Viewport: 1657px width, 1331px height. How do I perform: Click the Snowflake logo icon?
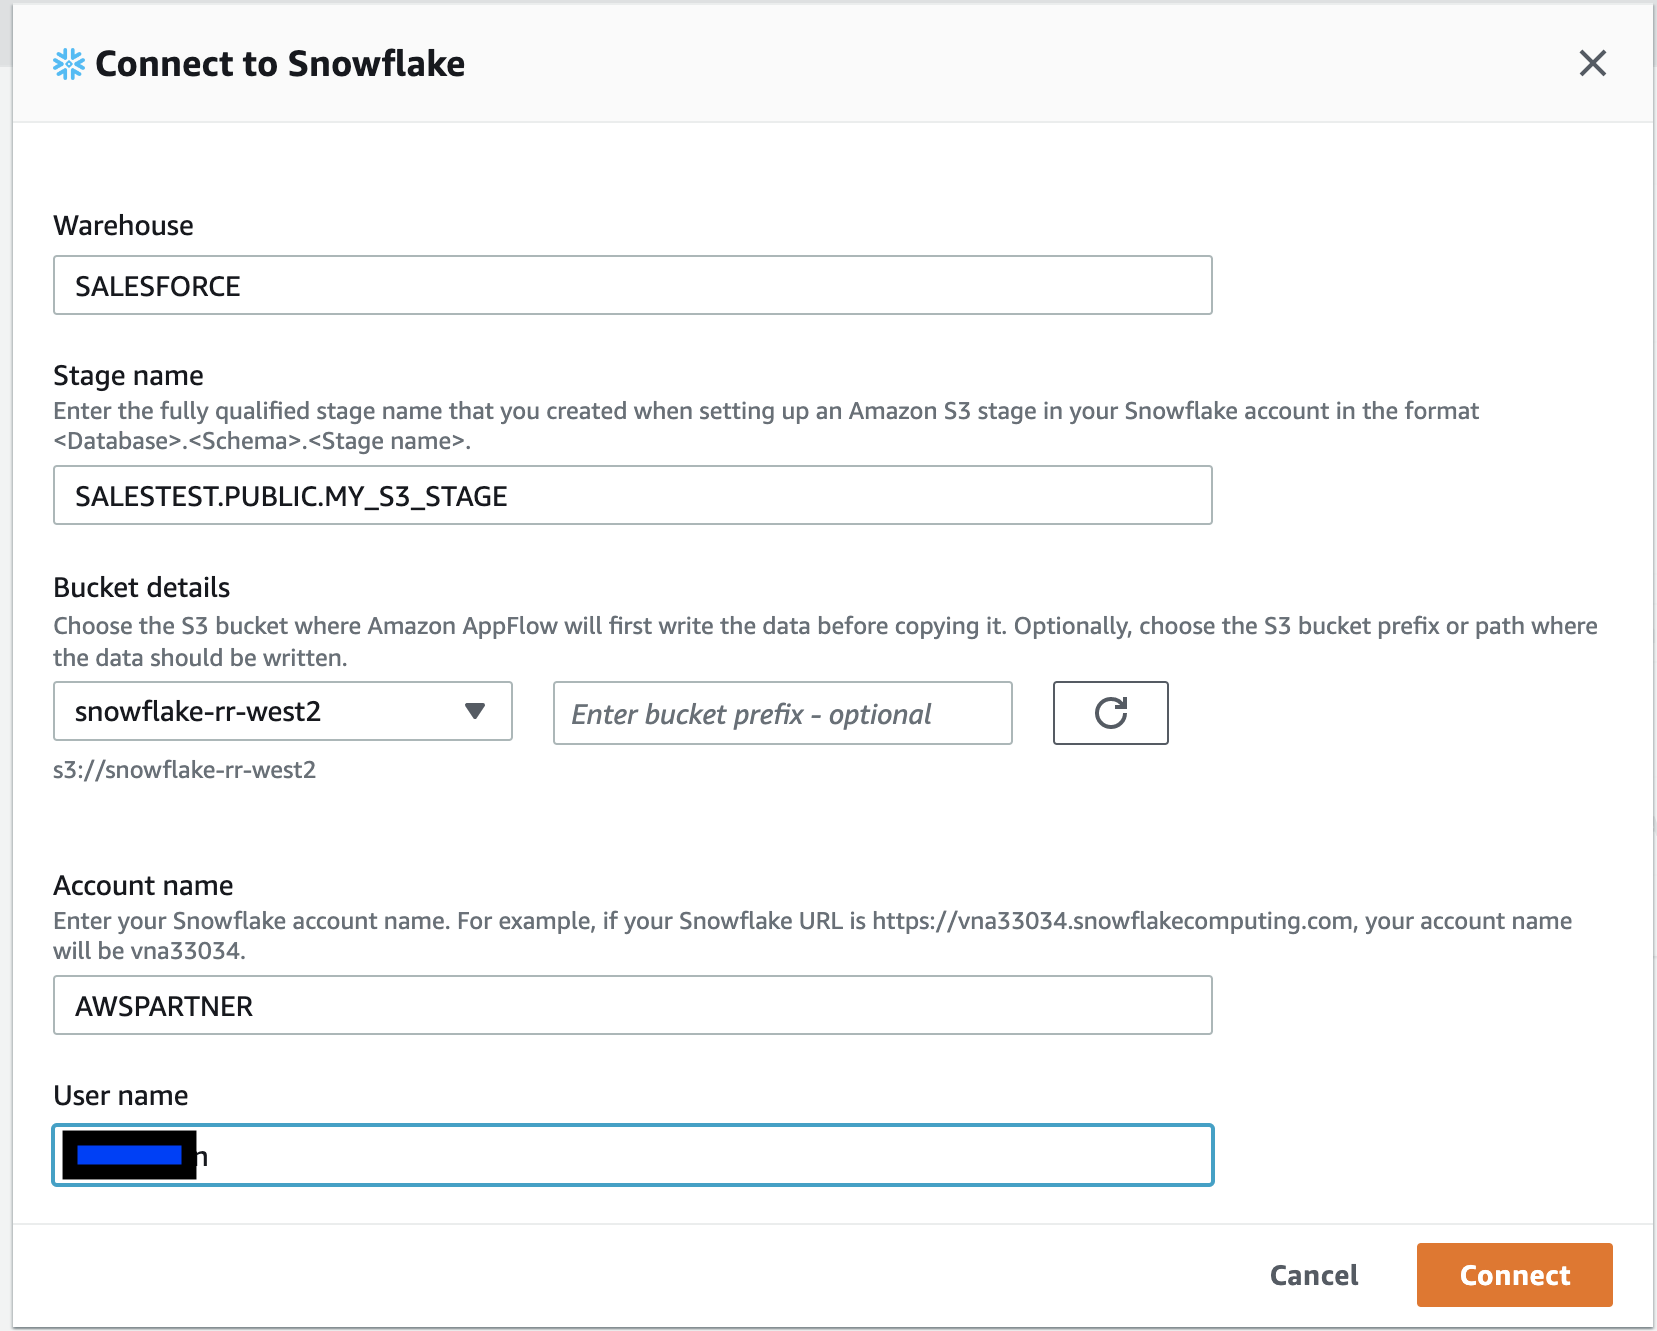click(x=69, y=64)
